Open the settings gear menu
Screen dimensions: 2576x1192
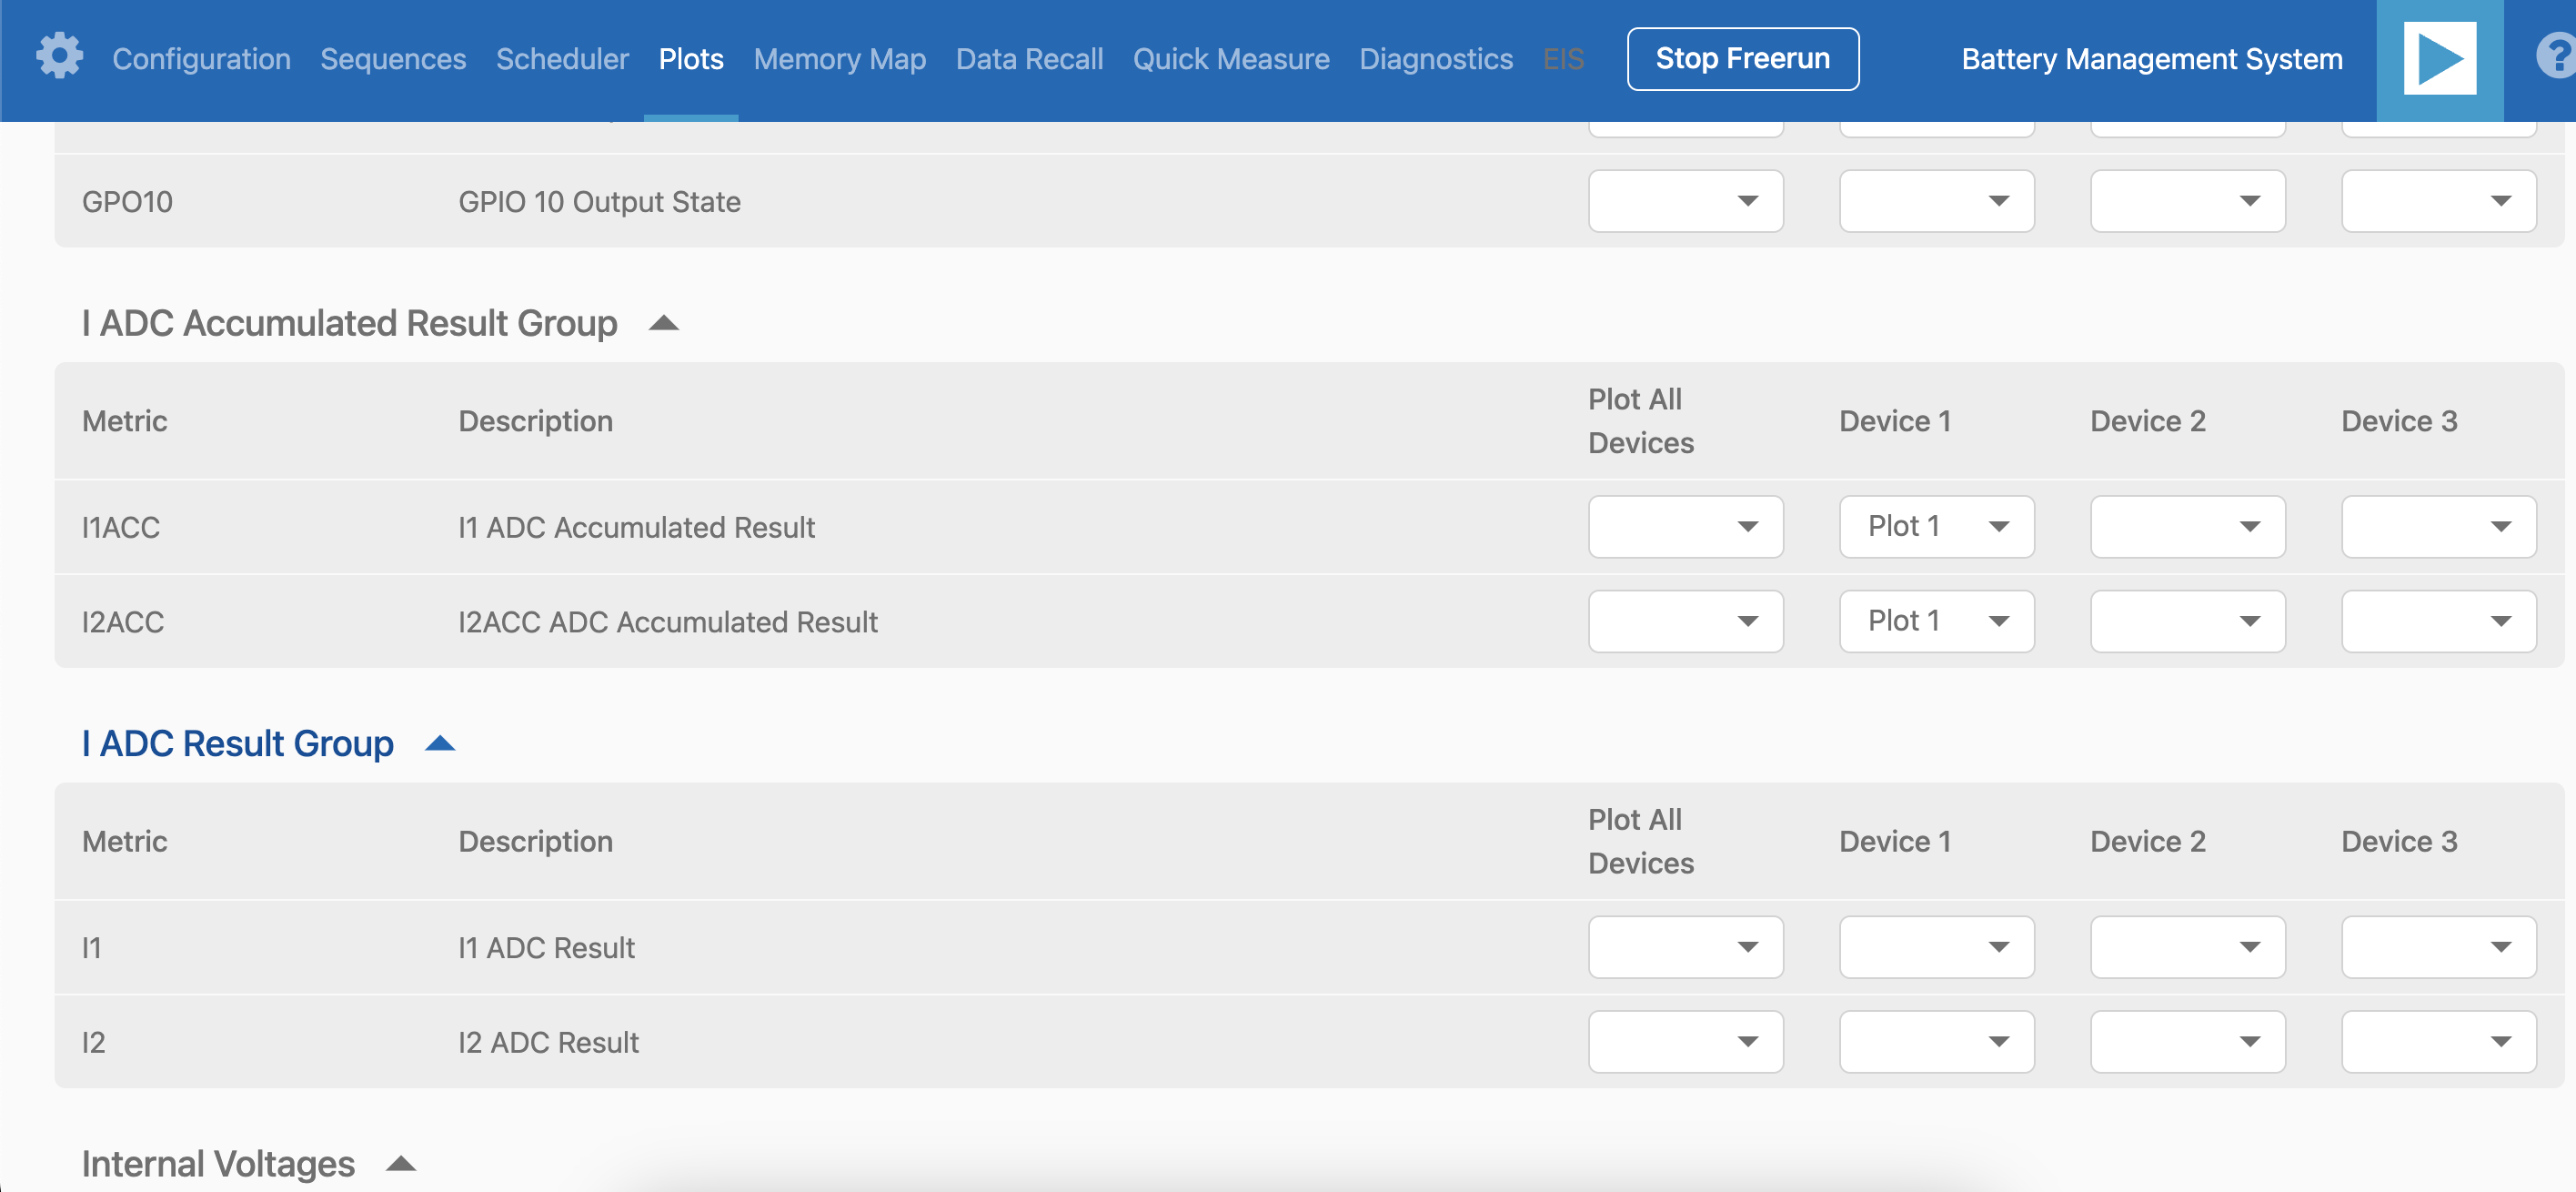pos(60,57)
